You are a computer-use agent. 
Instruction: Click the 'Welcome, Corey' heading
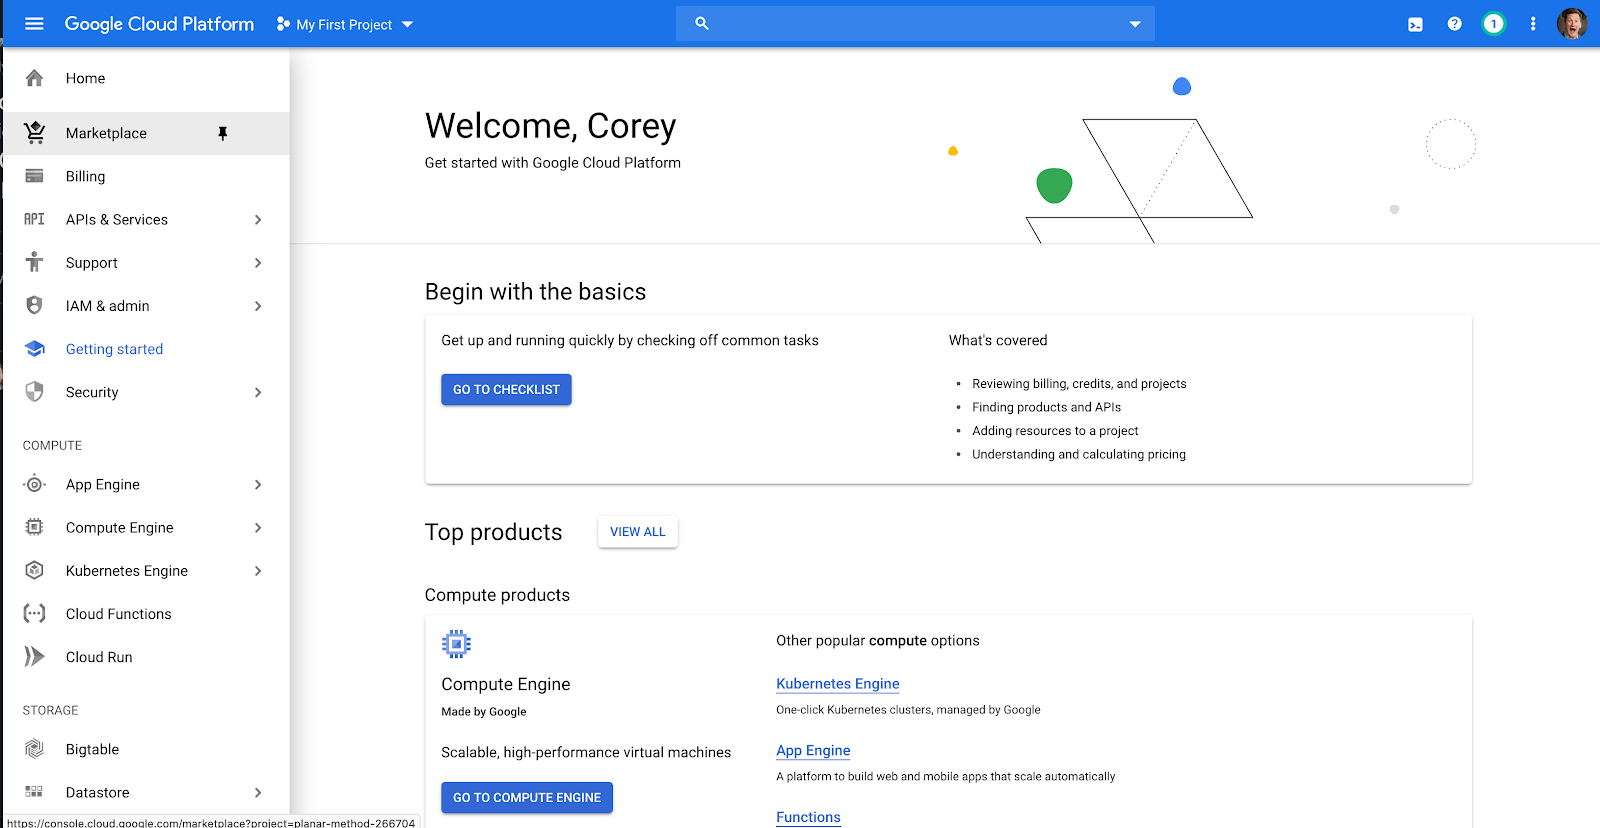pos(551,126)
